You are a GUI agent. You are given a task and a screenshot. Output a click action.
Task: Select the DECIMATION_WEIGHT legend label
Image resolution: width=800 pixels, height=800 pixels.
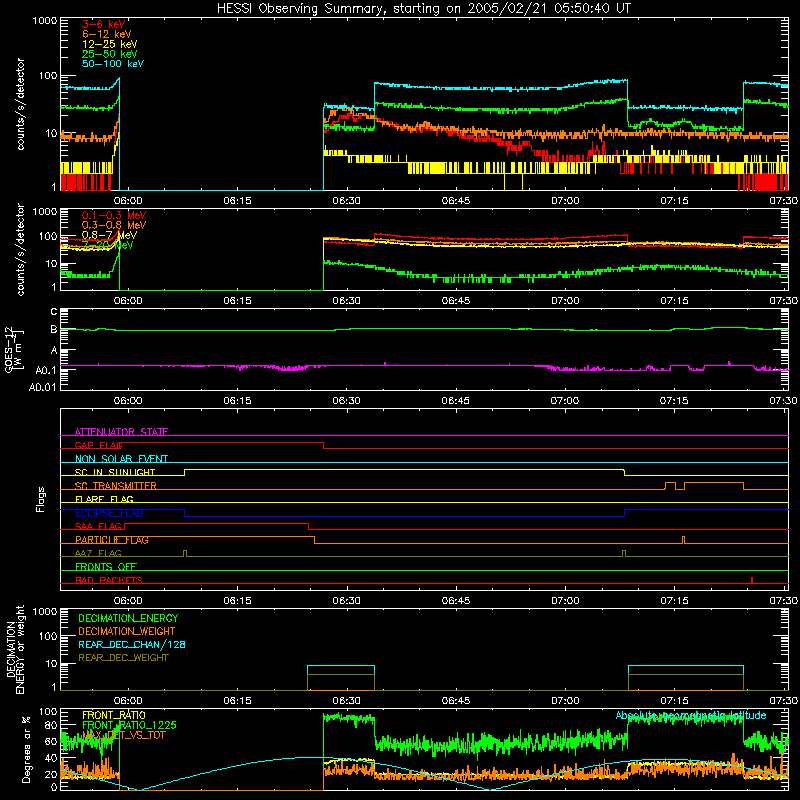127,632
